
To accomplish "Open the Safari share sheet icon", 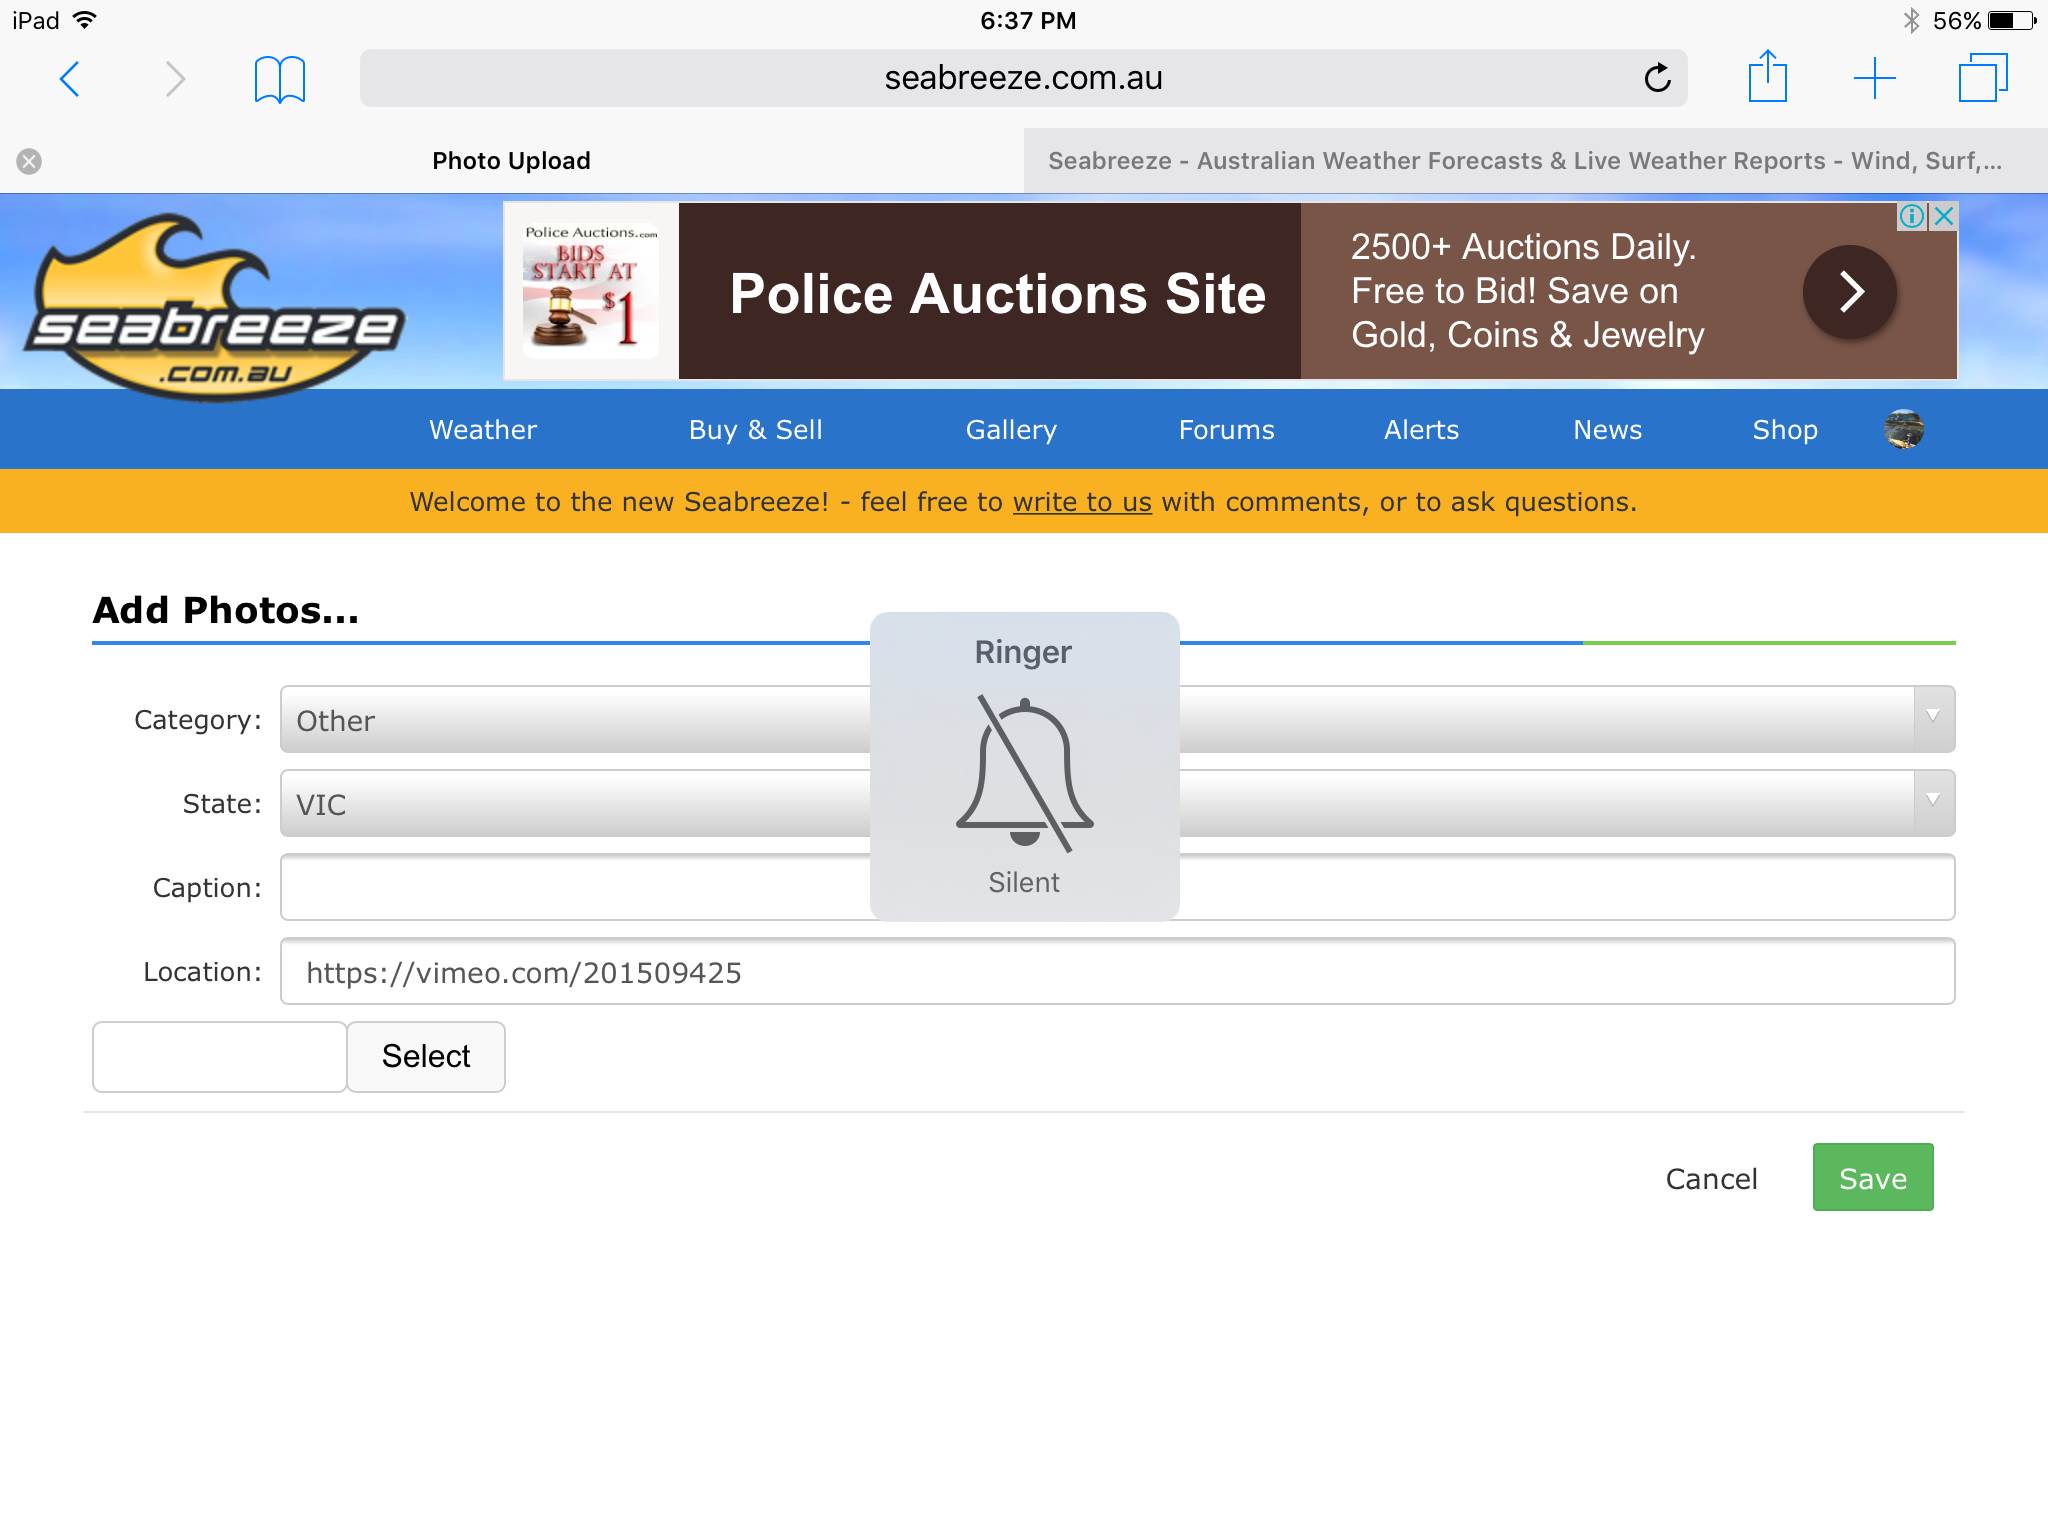I will tap(1767, 77).
